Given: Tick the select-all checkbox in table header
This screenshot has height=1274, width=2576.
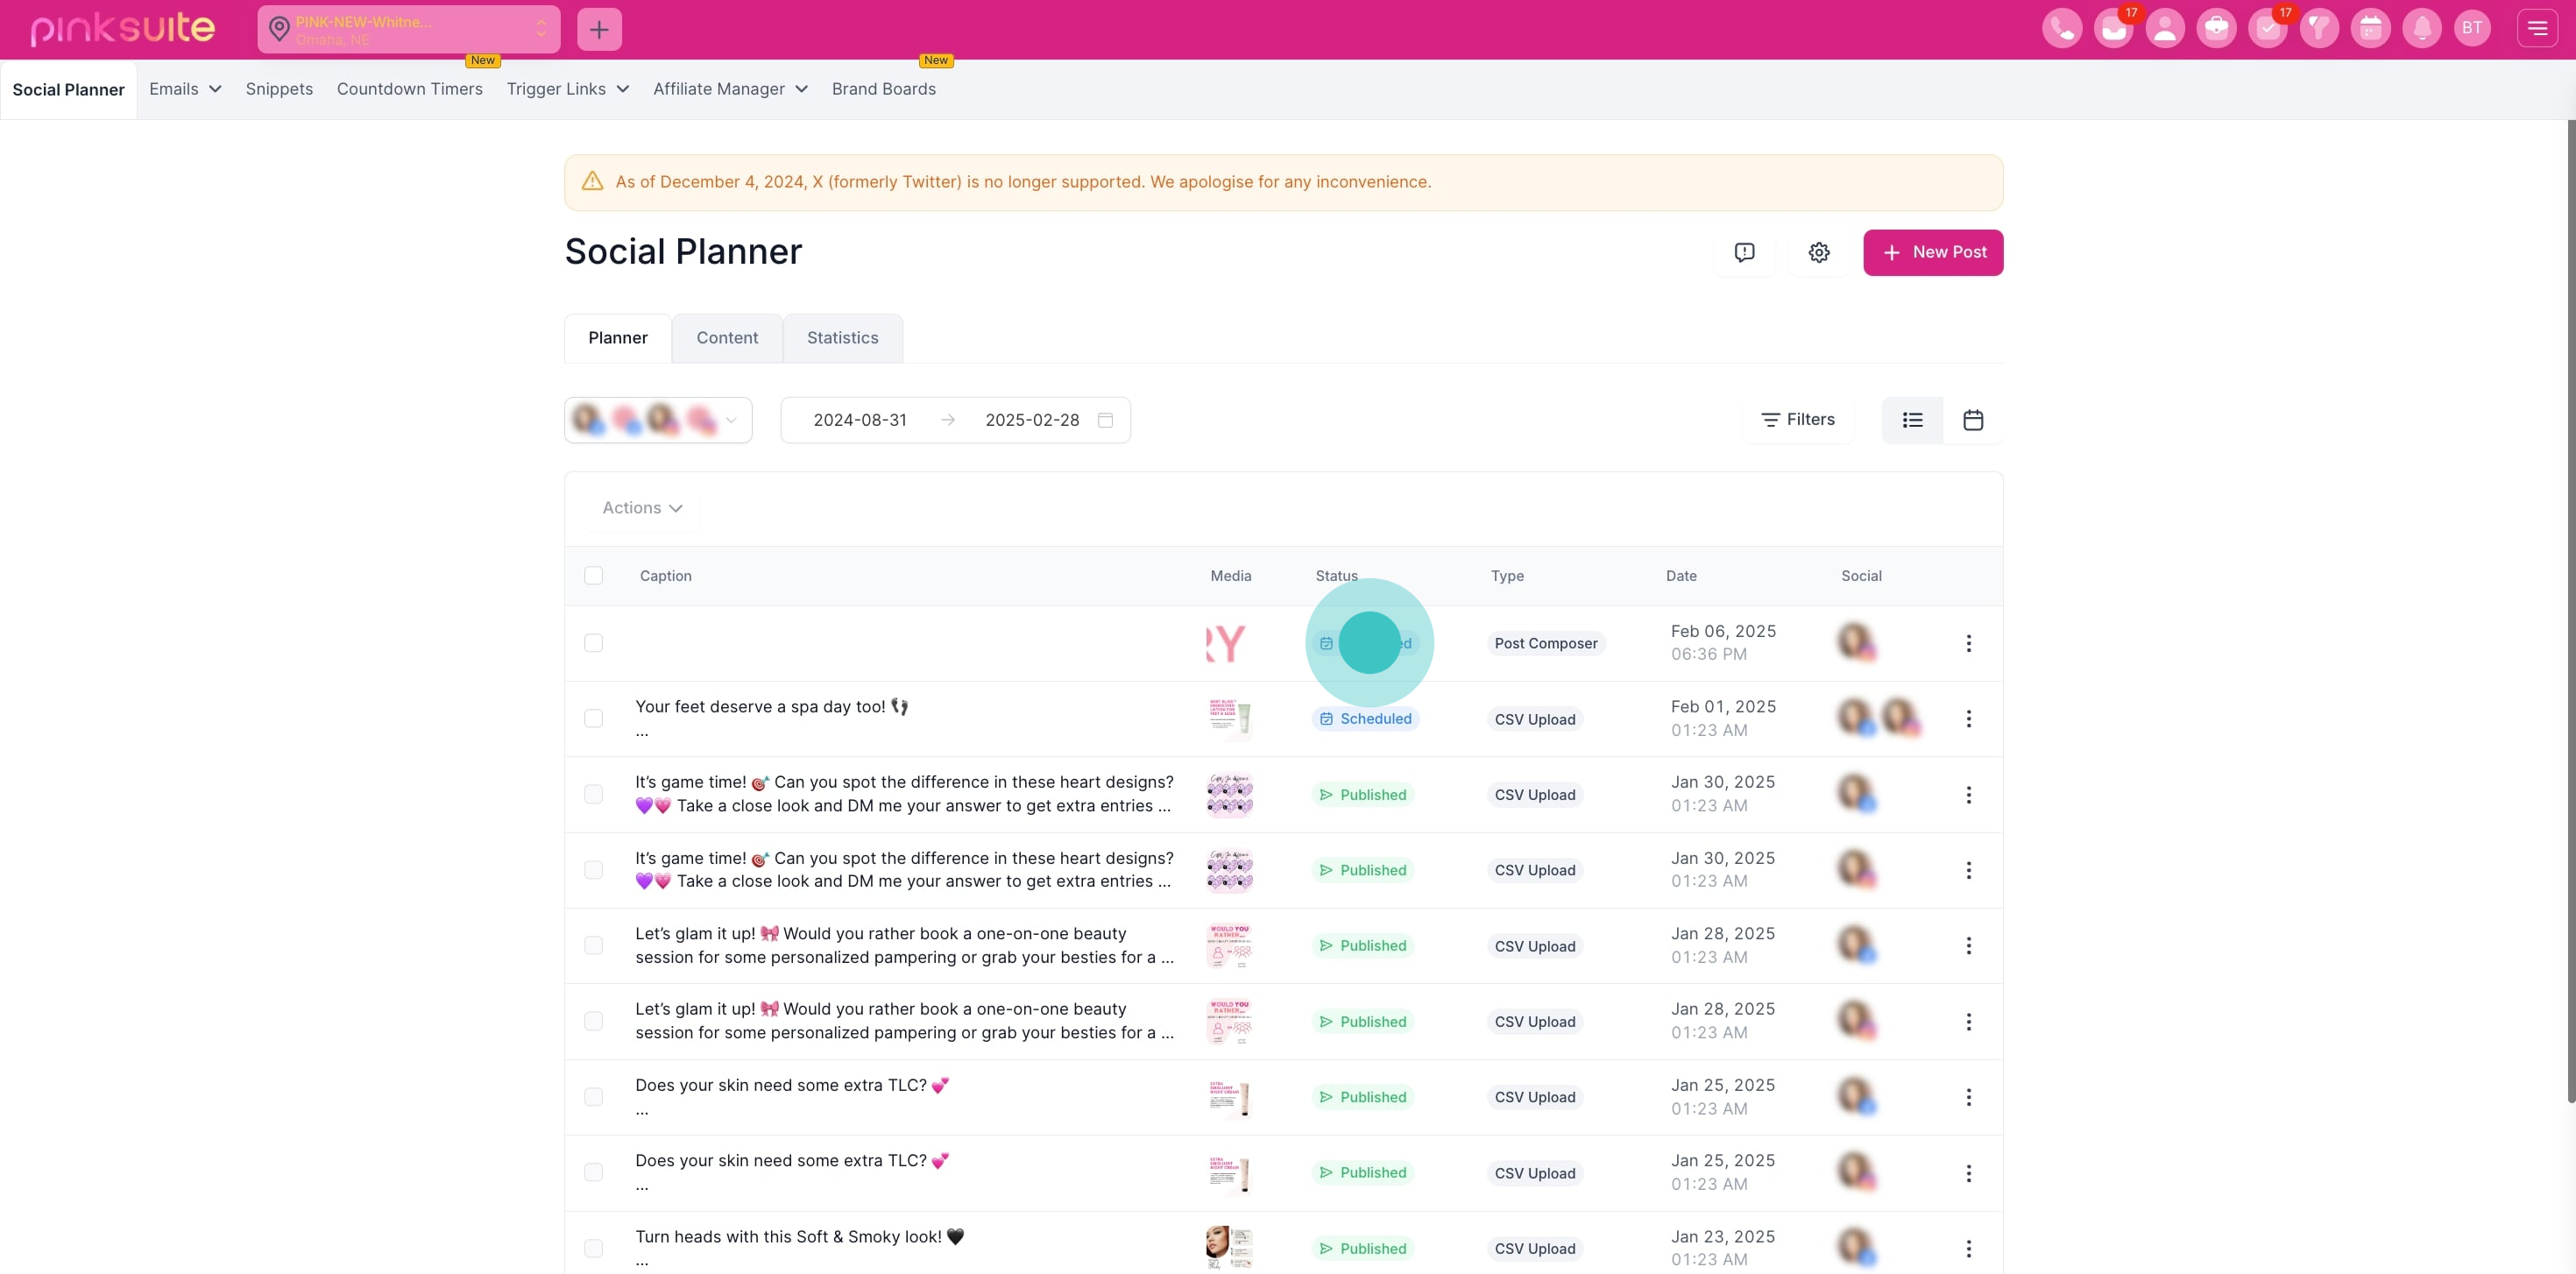Looking at the screenshot, I should pyautogui.click(x=593, y=575).
